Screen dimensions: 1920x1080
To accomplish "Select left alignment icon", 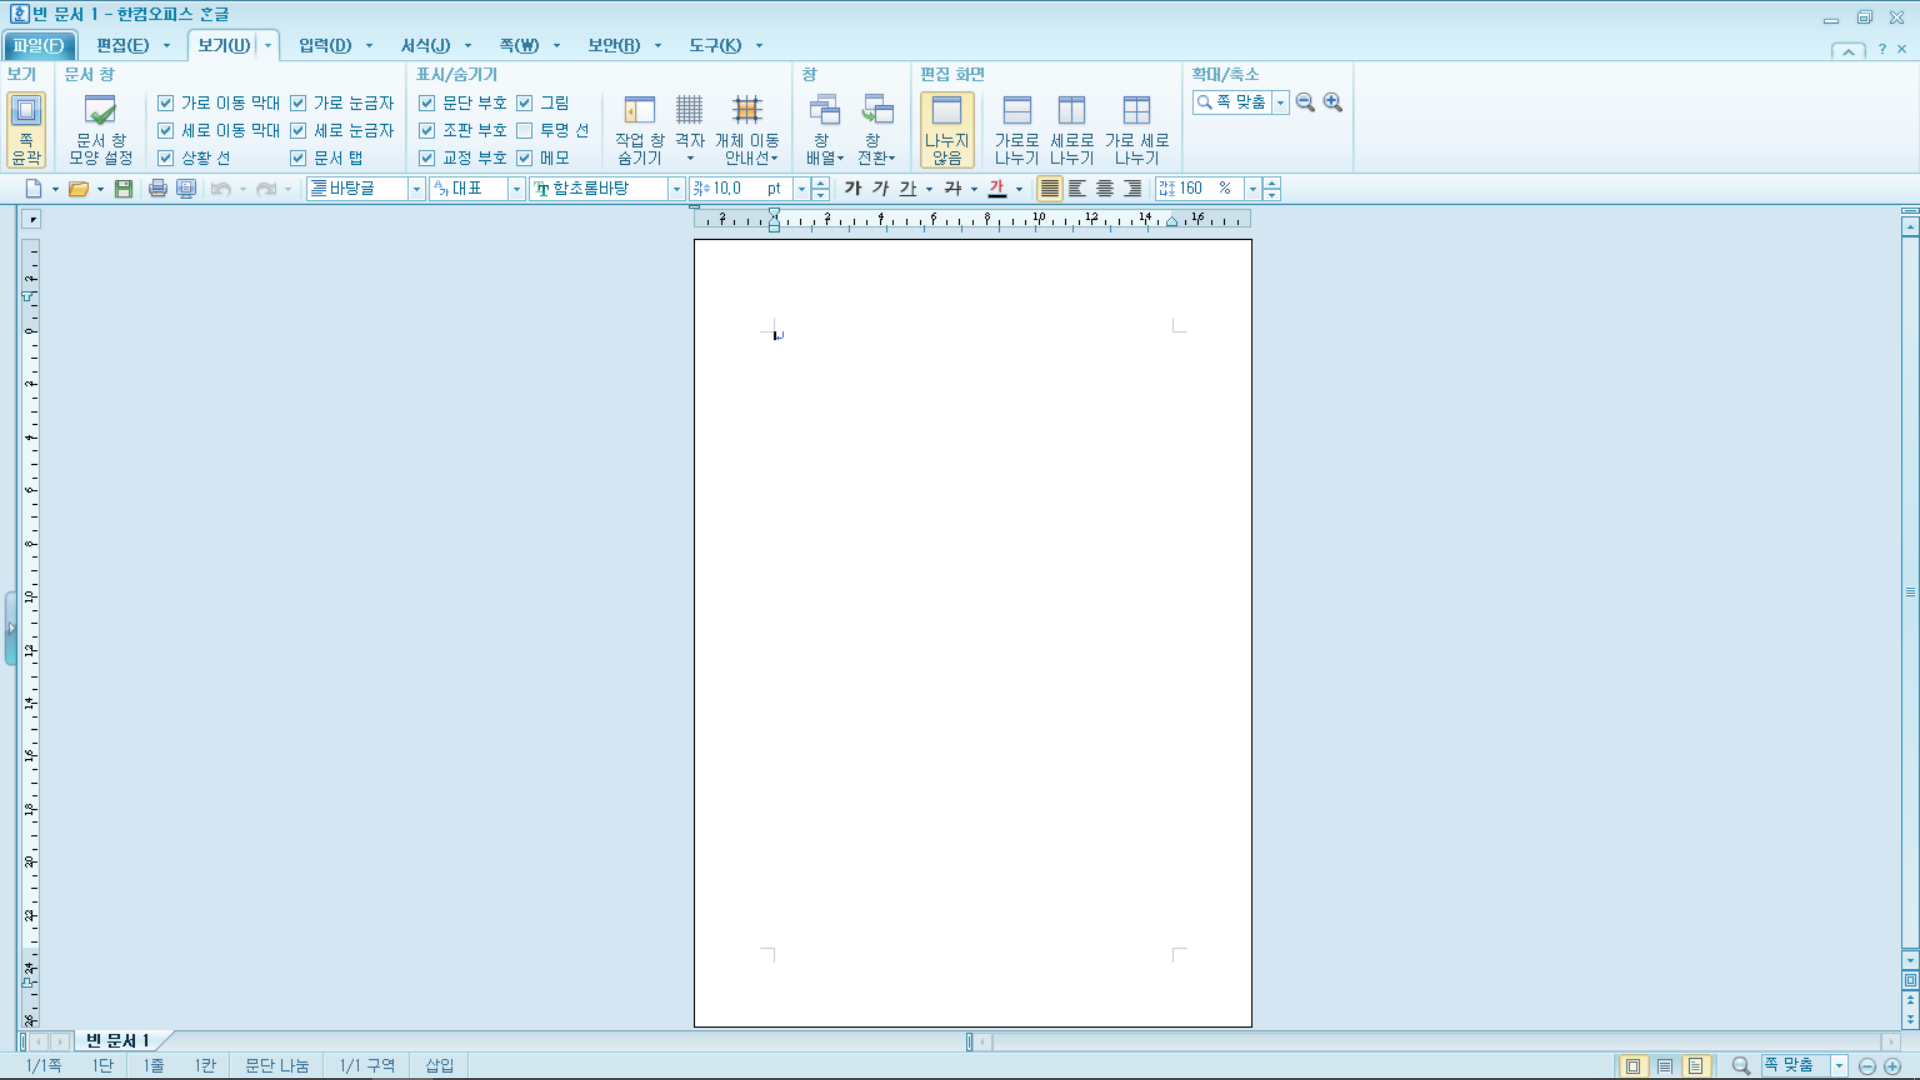I will 1077,188.
